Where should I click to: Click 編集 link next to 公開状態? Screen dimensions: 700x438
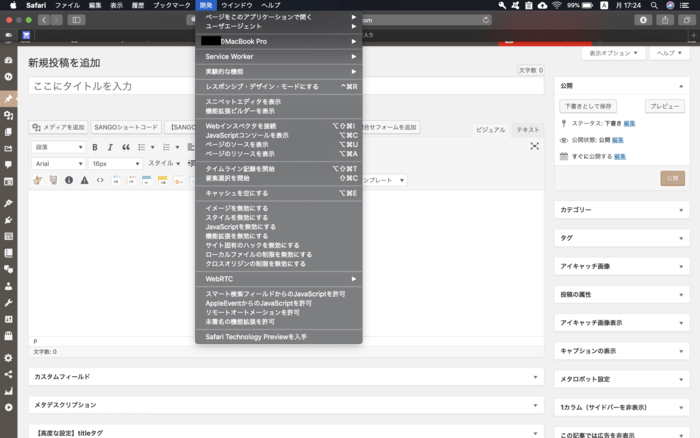617,140
